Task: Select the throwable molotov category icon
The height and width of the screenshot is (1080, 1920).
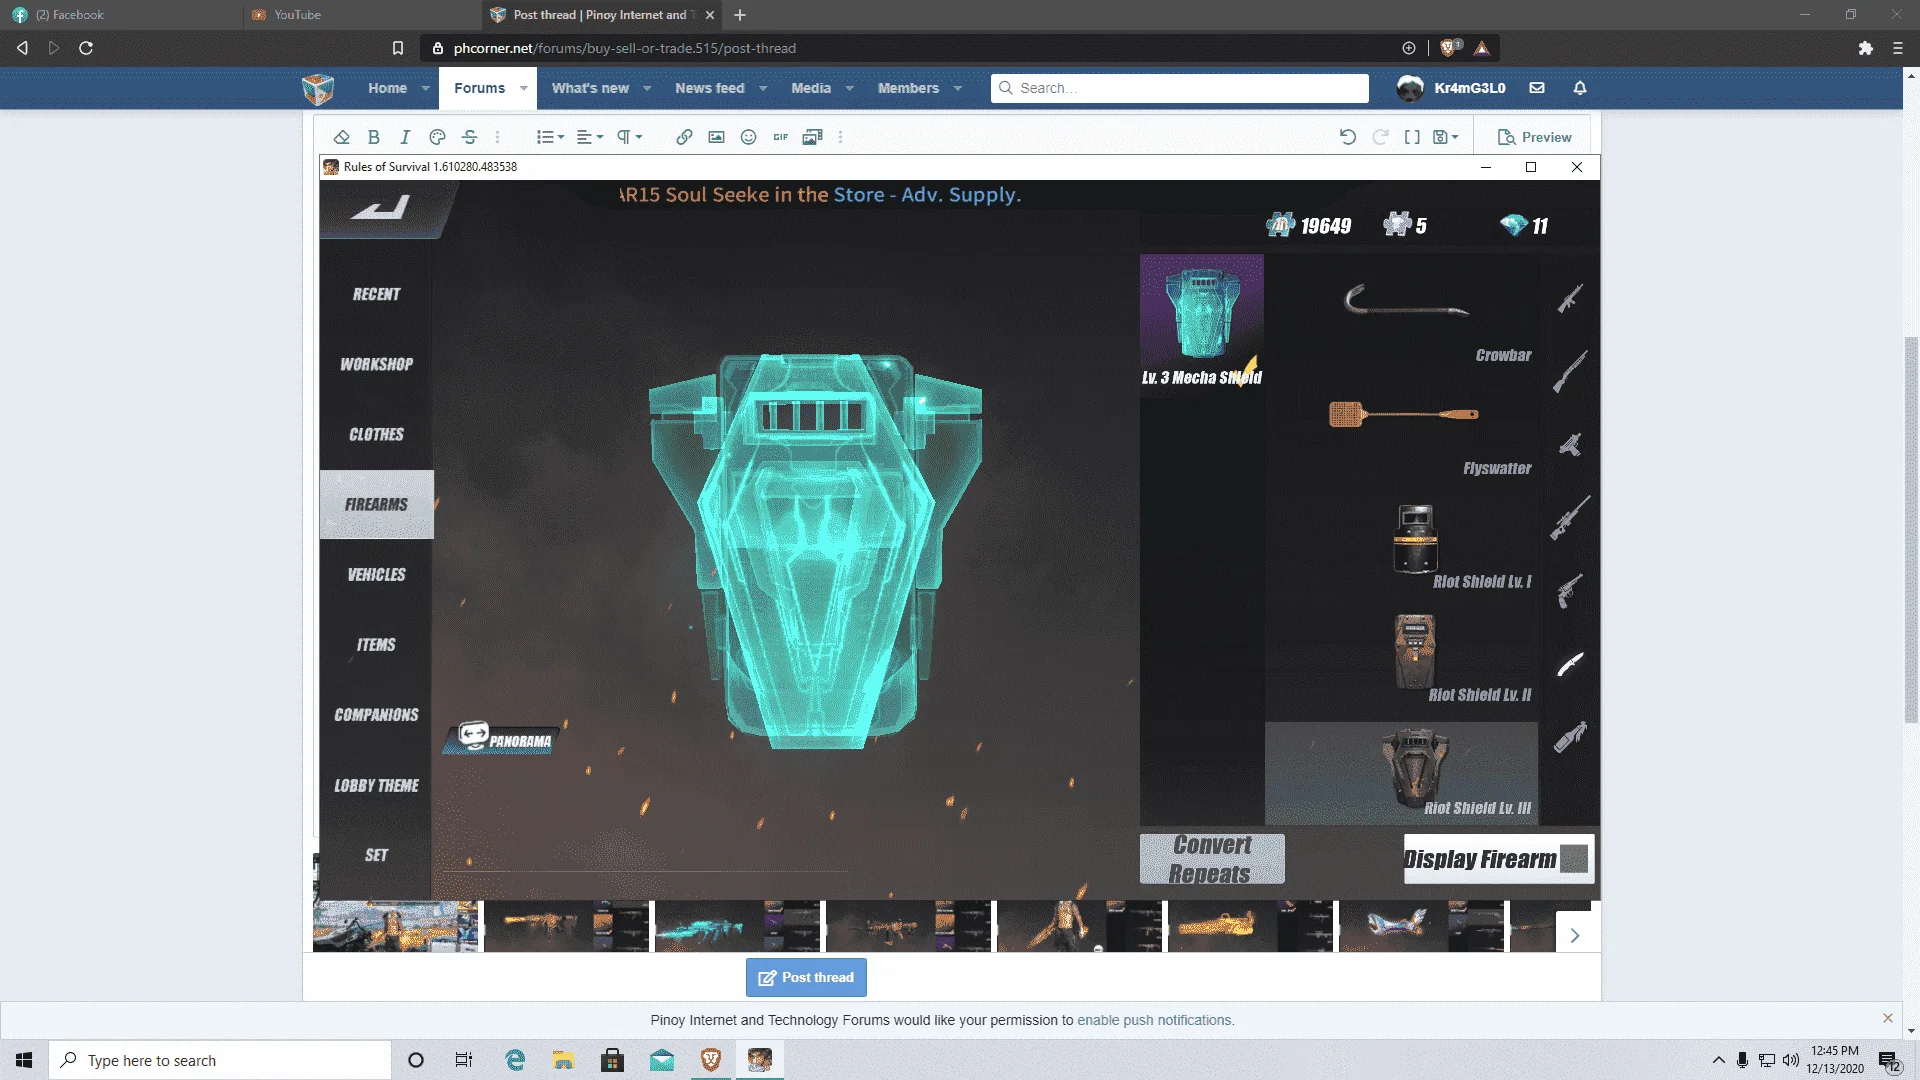Action: 1570,737
